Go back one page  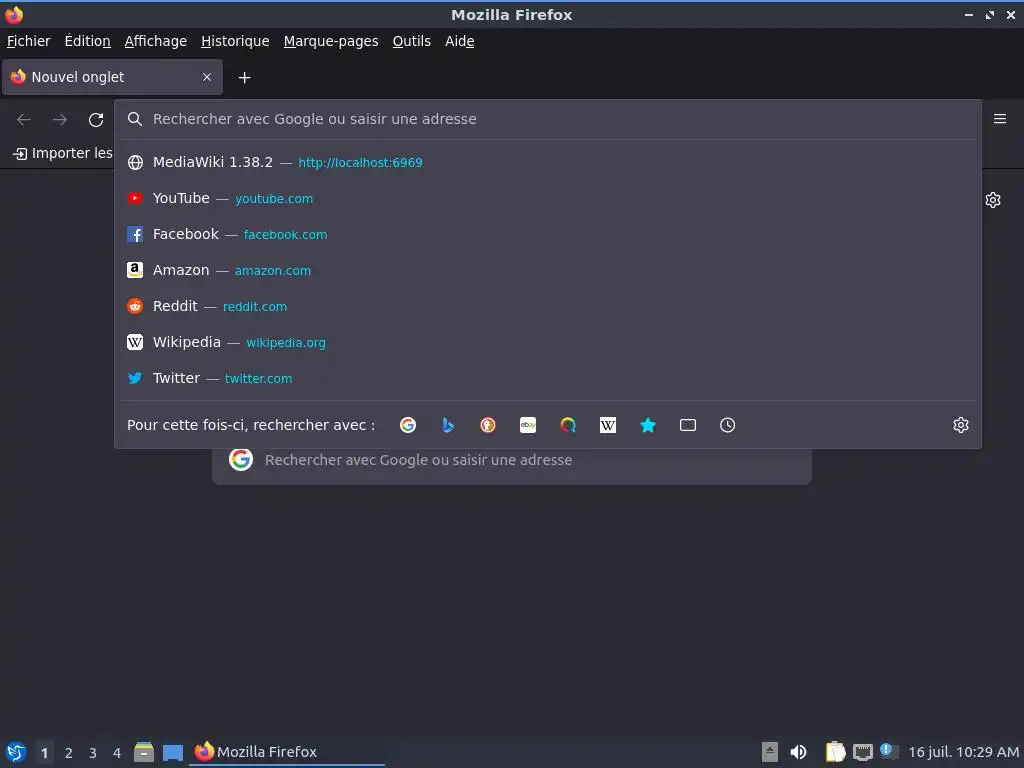tap(24, 120)
